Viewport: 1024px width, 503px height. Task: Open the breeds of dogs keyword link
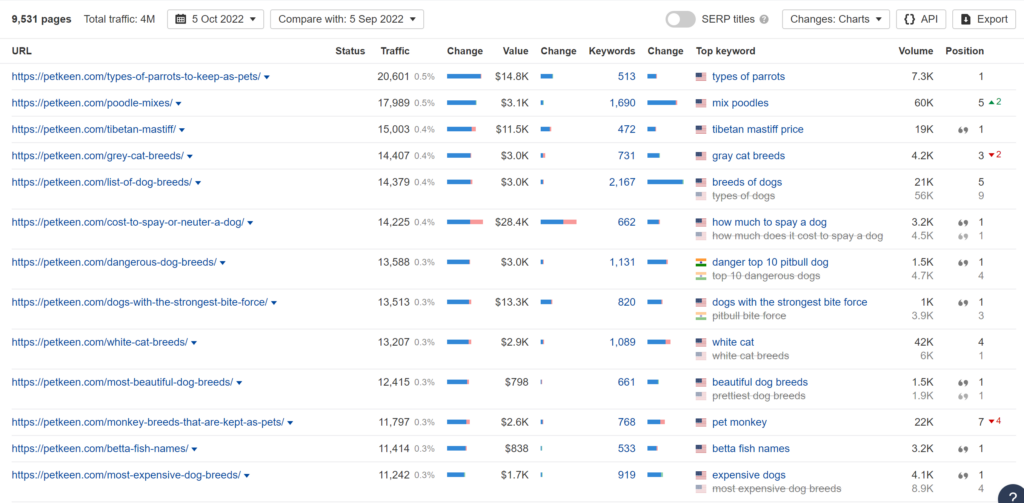(x=746, y=182)
